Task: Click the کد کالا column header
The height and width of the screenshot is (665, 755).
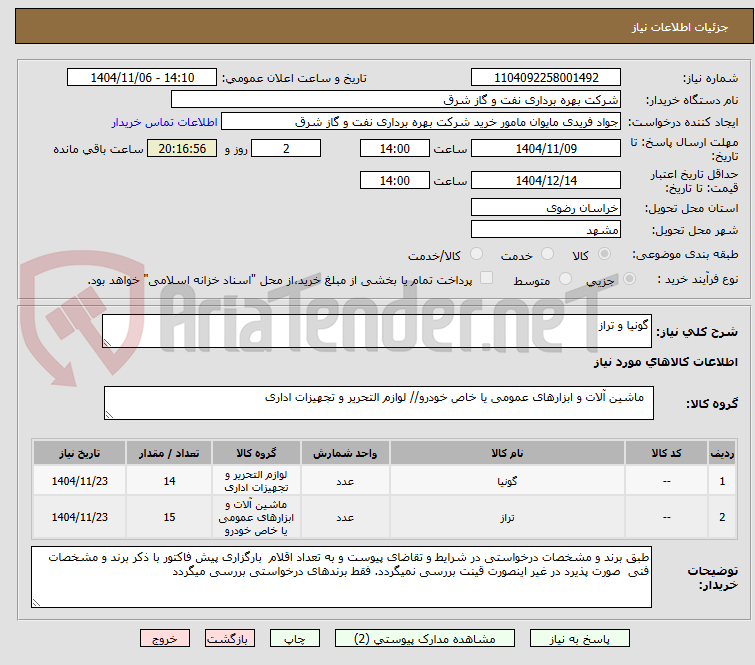Action: [666, 453]
